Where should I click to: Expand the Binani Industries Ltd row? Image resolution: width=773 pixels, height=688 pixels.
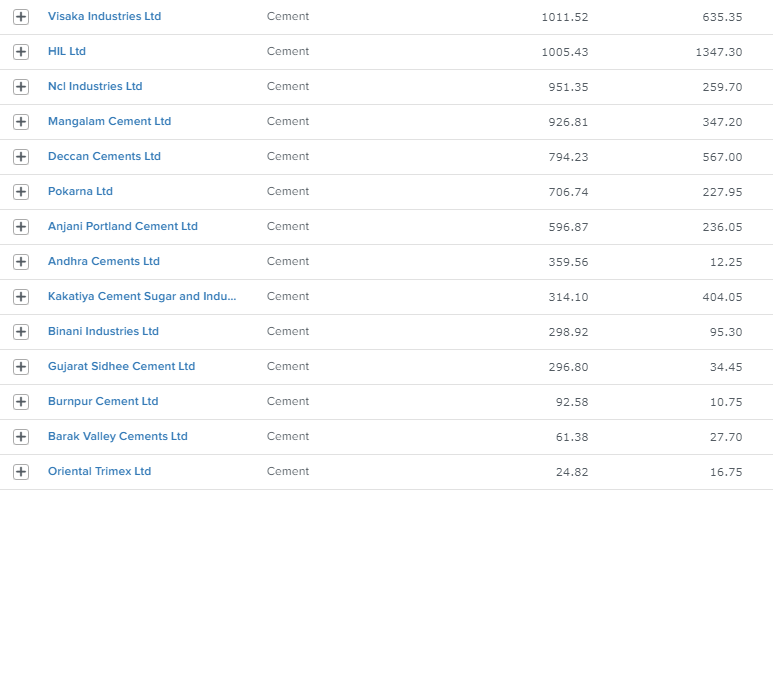pyautogui.click(x=21, y=332)
